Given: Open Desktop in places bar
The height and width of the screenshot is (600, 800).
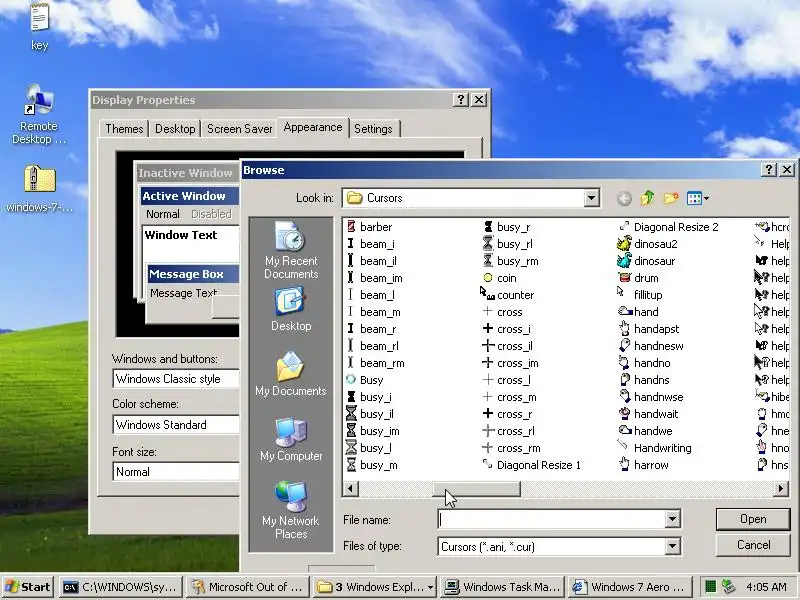Looking at the screenshot, I should [x=291, y=310].
